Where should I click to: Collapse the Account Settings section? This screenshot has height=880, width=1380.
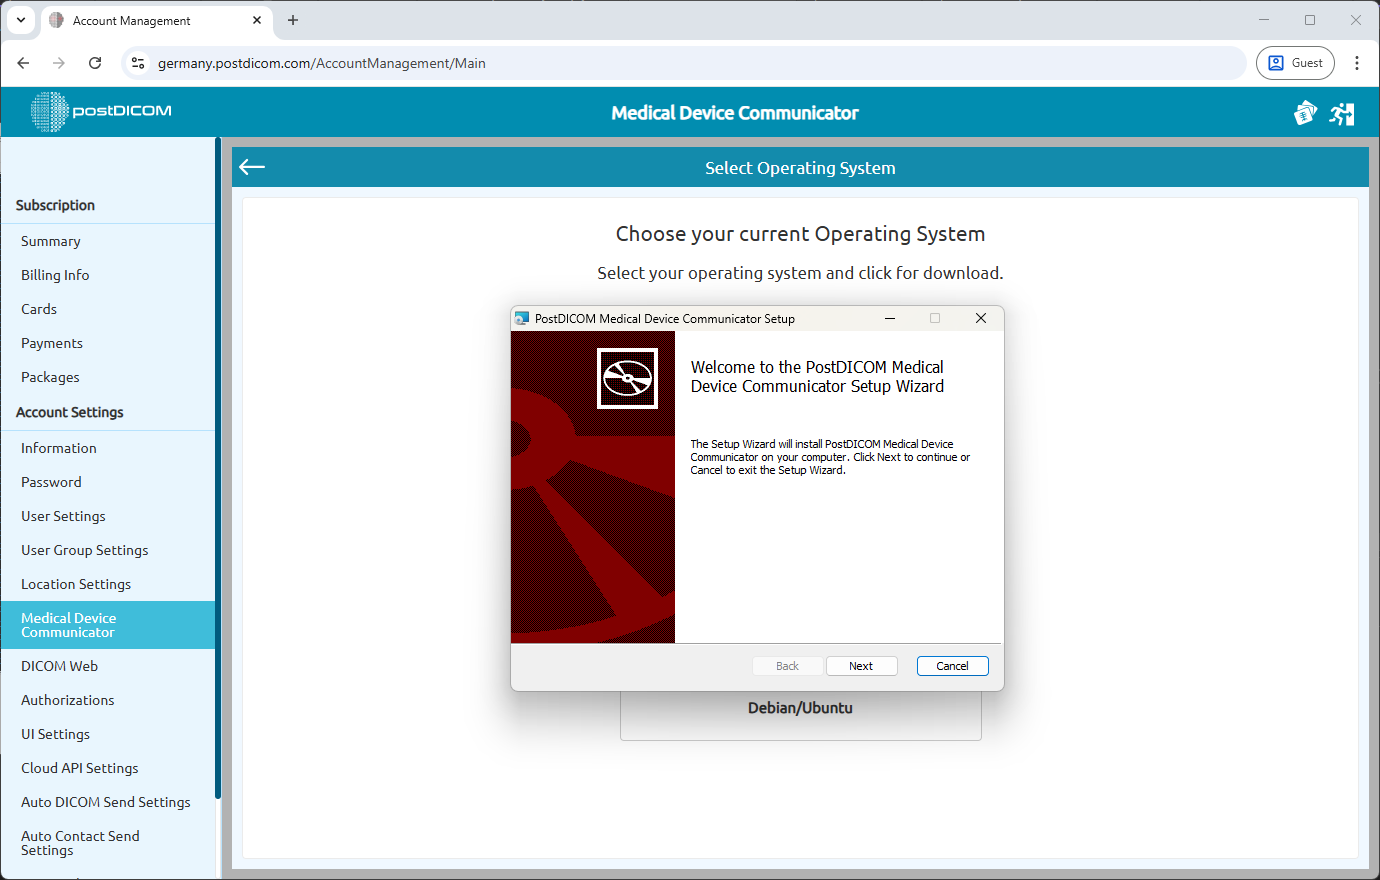69,411
